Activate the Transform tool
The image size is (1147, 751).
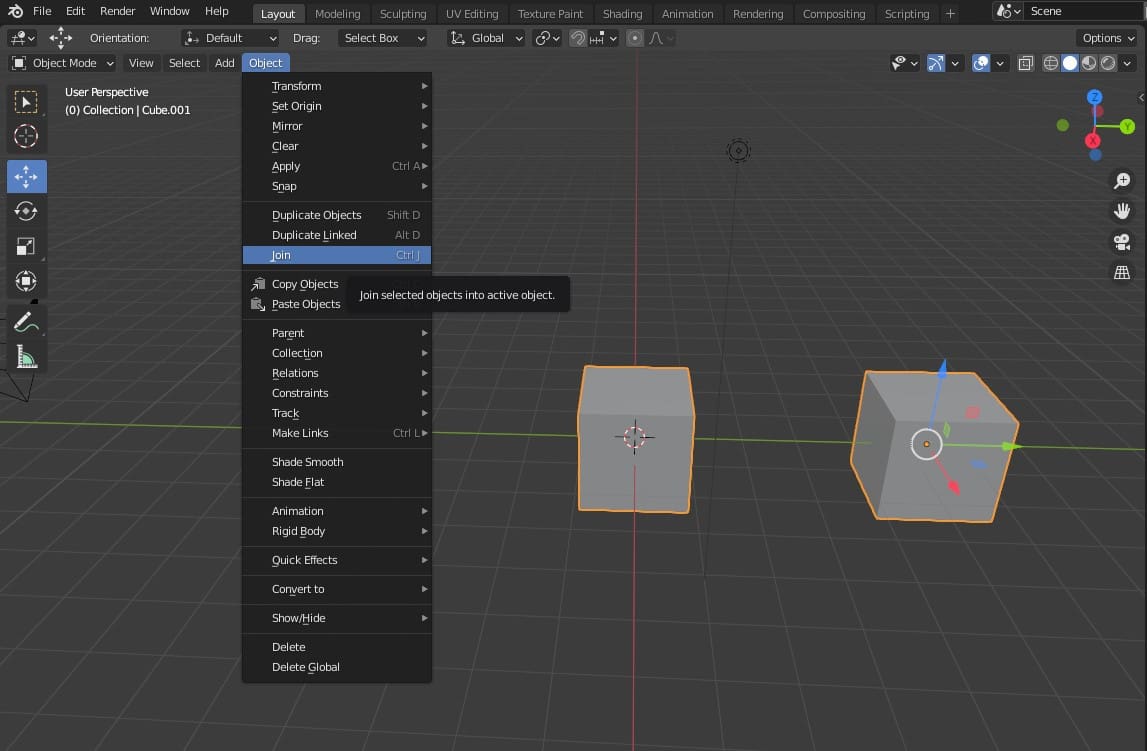pos(26,281)
